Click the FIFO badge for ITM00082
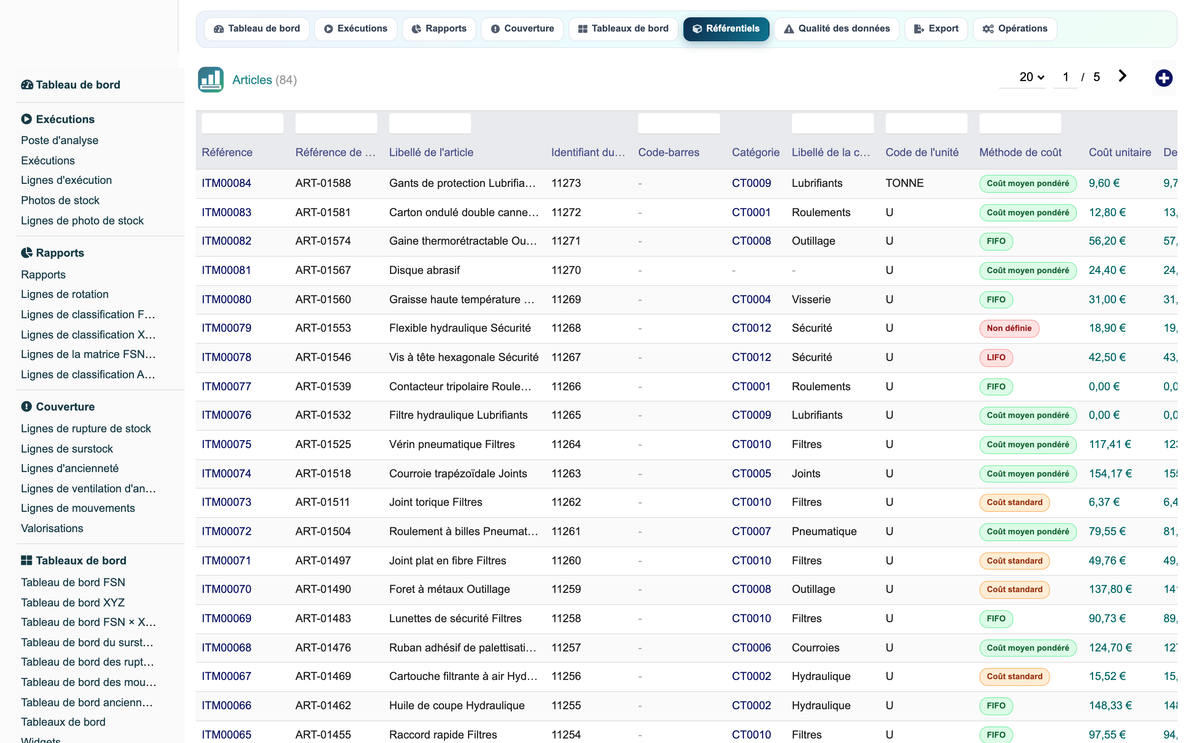The image size is (1200, 743). (996, 242)
